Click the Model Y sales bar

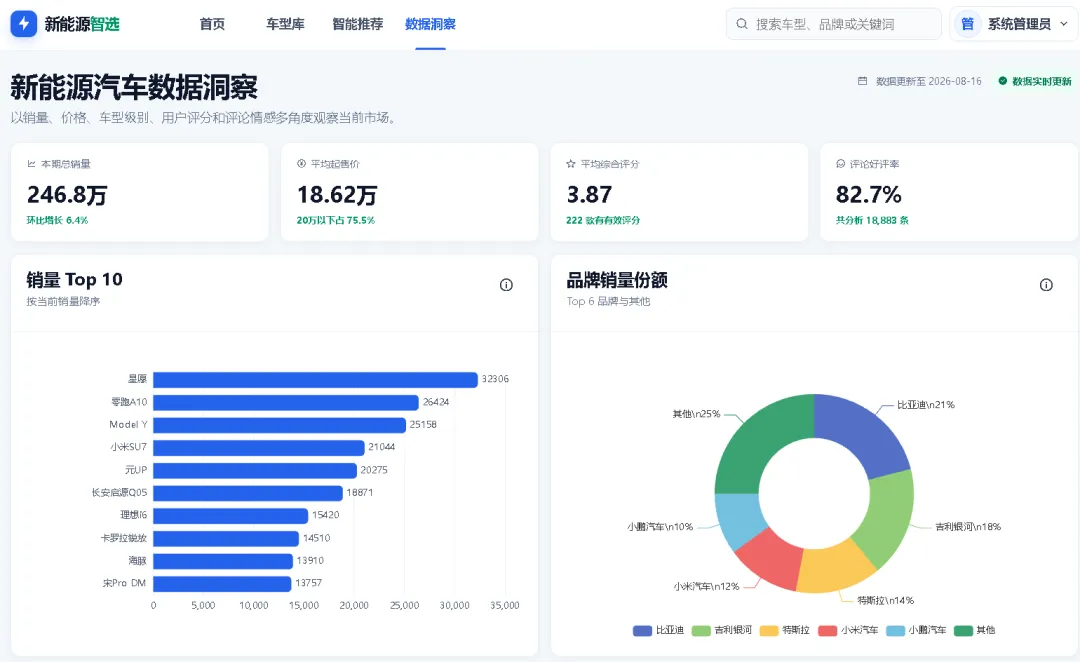[x=280, y=425]
